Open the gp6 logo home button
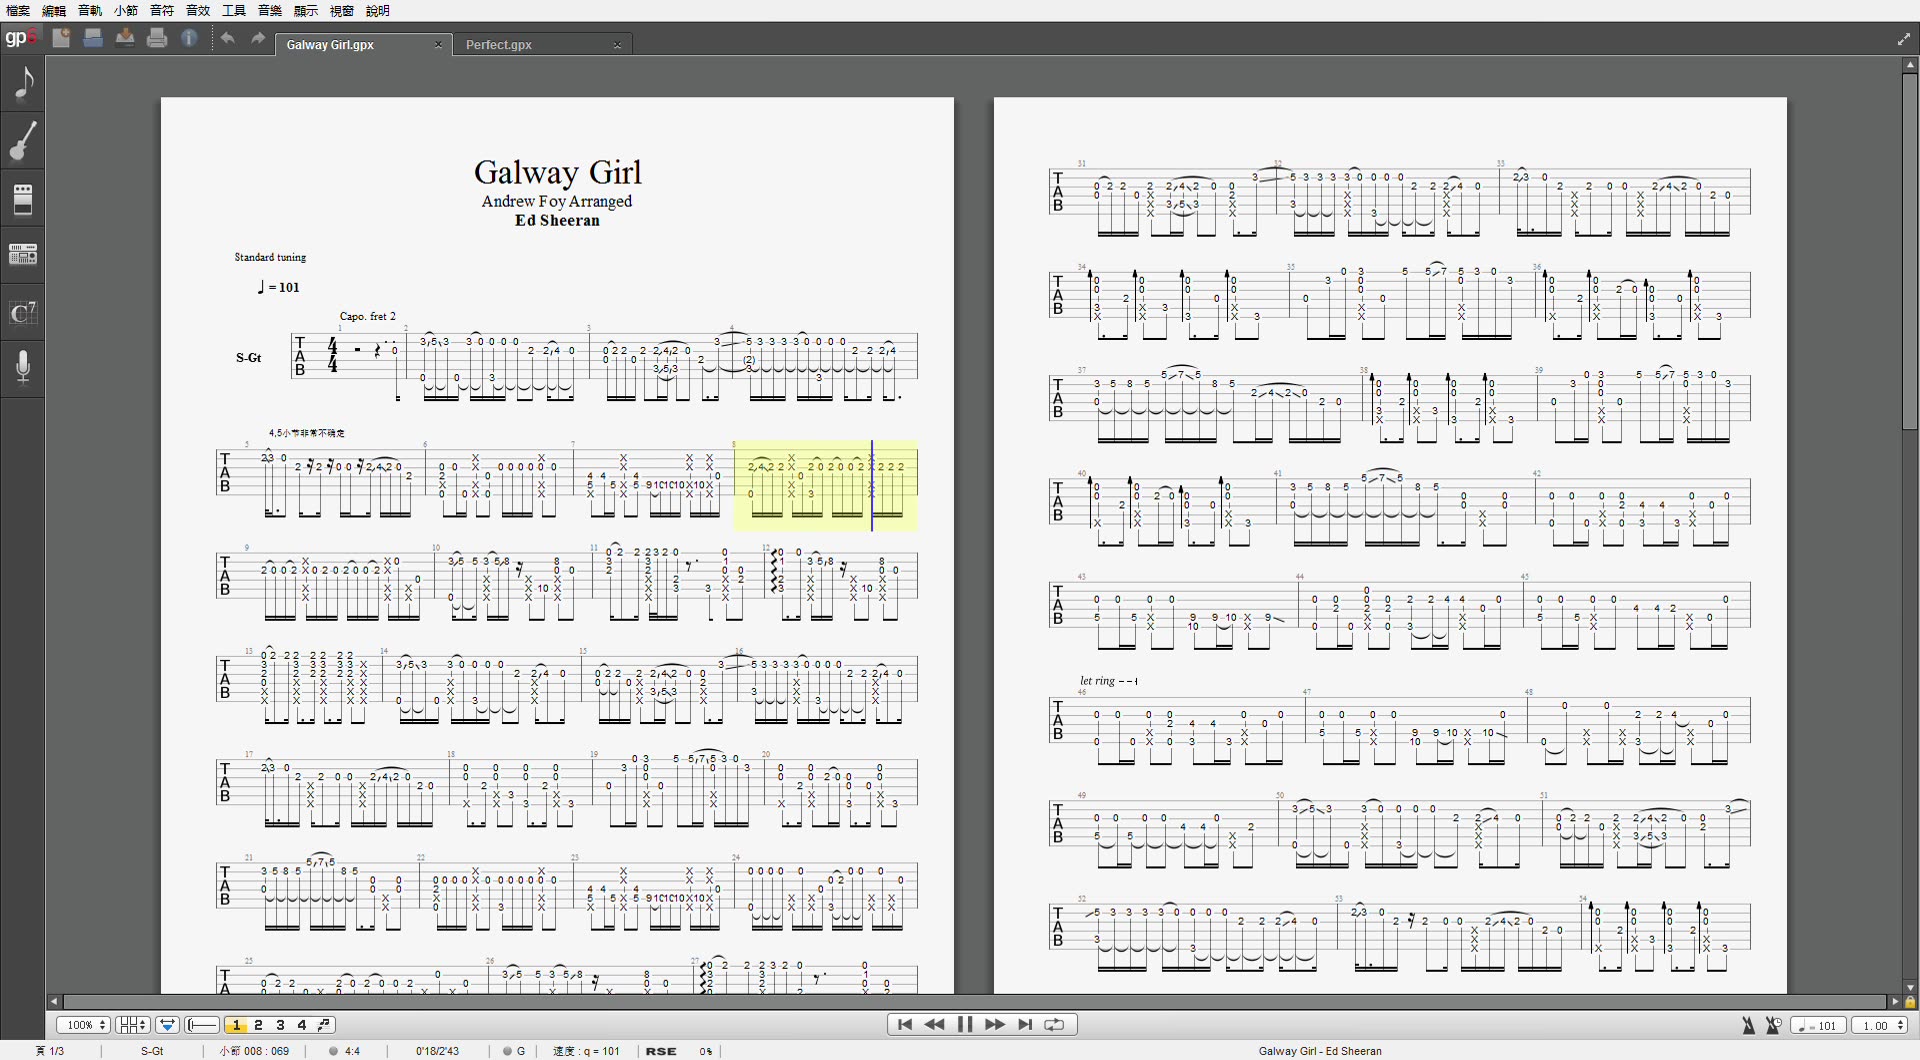This screenshot has width=1920, height=1060. pyautogui.click(x=21, y=38)
